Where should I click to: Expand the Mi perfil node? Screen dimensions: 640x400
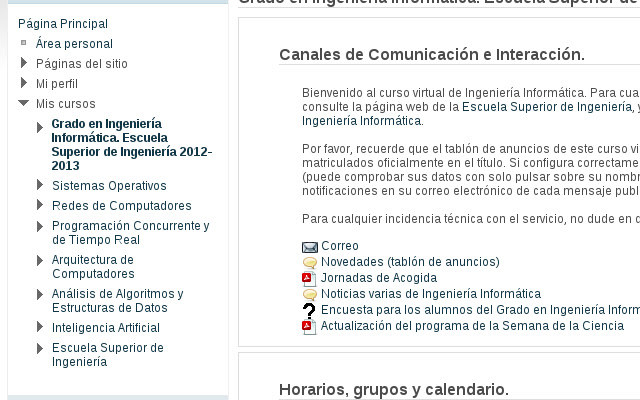point(24,83)
